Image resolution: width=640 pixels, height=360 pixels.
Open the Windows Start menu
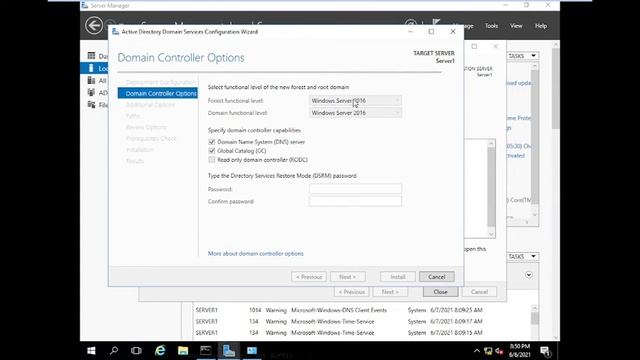(91, 351)
